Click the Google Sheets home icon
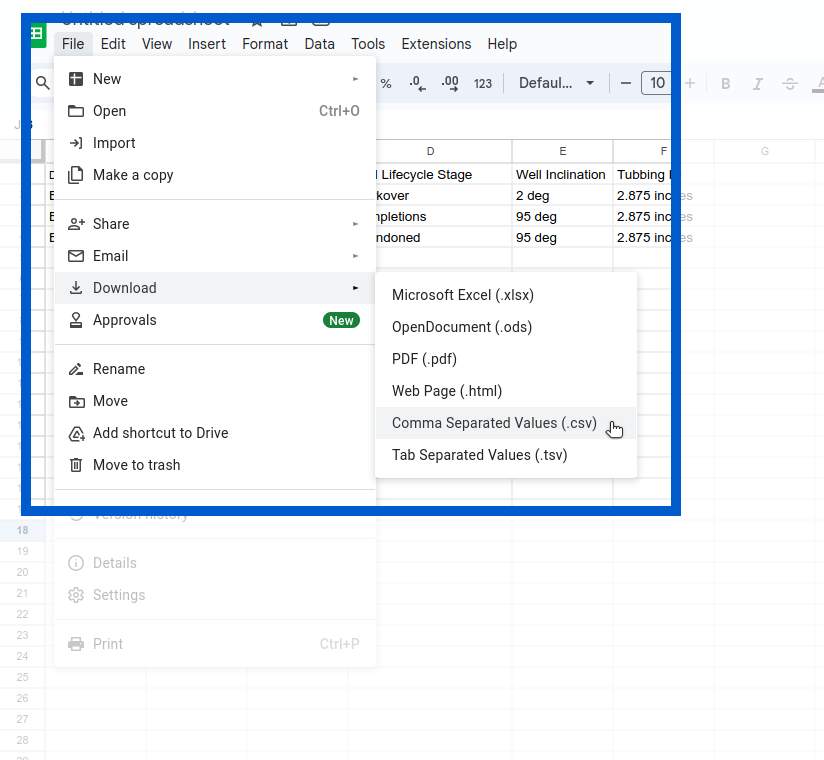The image size is (824, 760). tap(36, 35)
